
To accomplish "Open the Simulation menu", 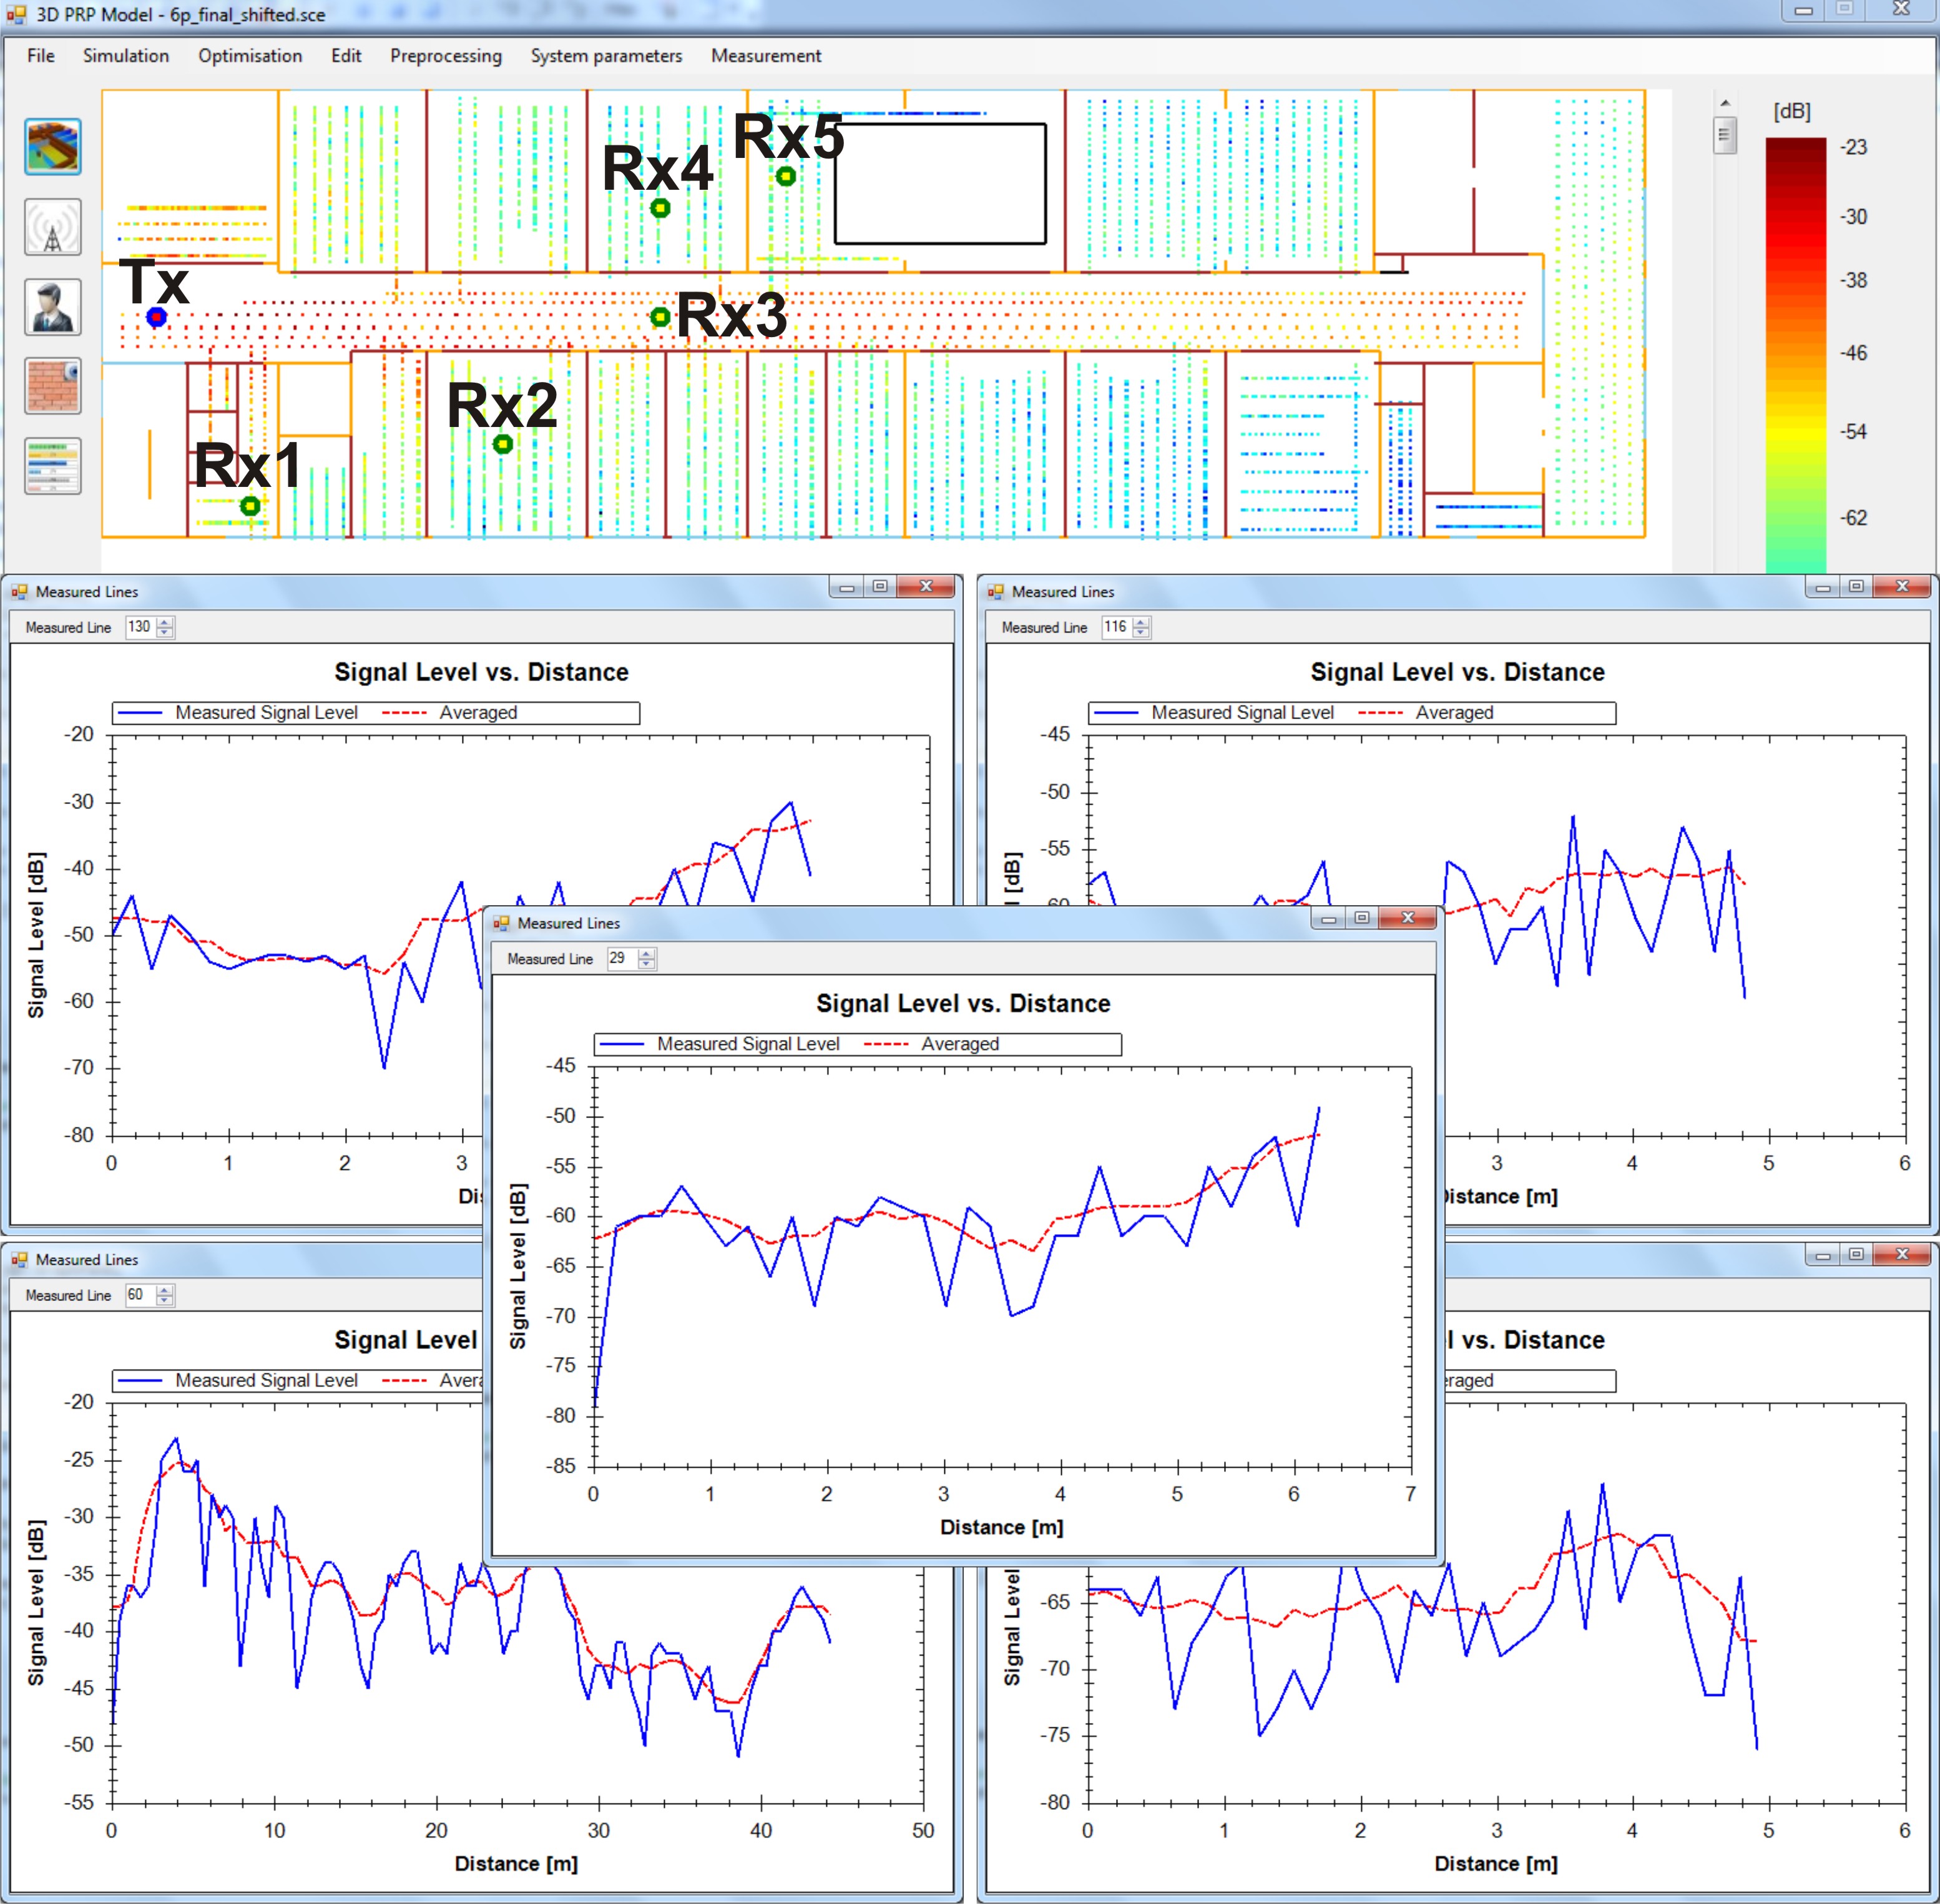I will pyautogui.click(x=126, y=56).
